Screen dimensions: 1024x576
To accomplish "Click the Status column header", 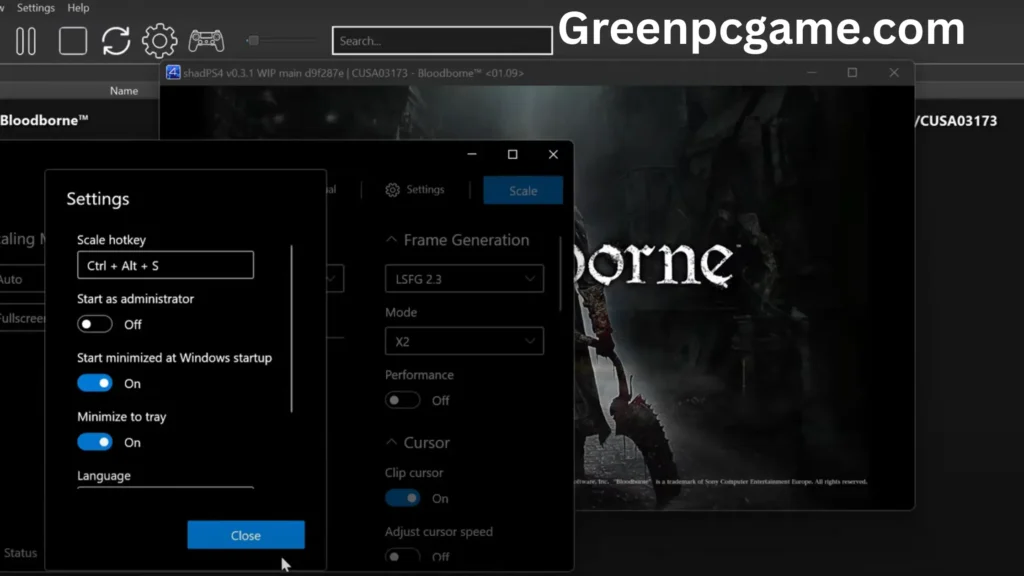I will pyautogui.click(x=20, y=552).
